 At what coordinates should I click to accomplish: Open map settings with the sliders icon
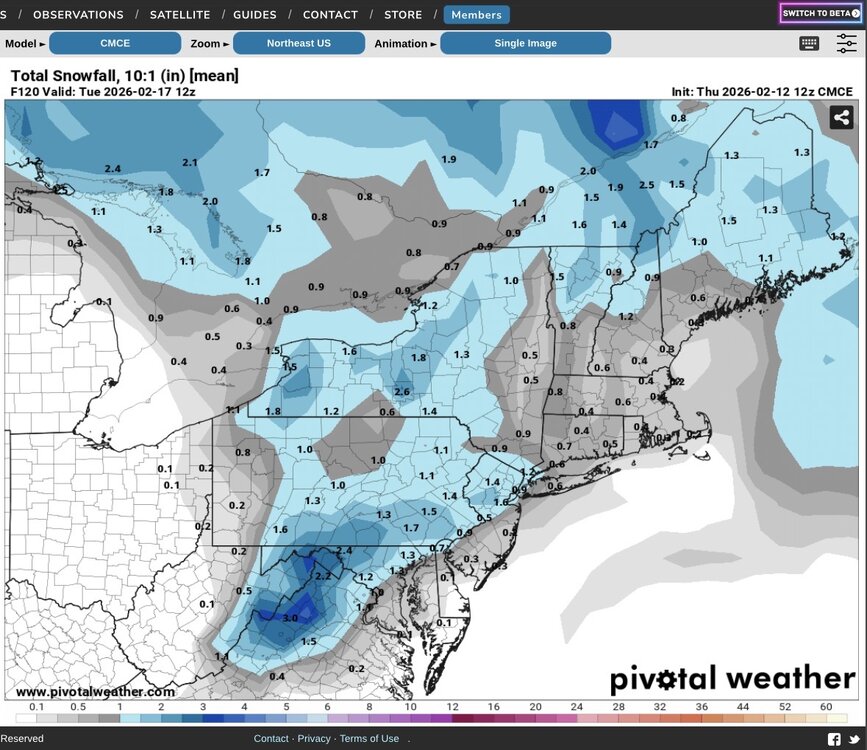pos(846,44)
